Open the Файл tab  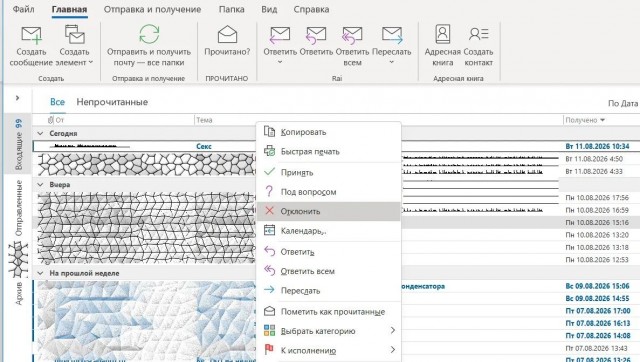point(23,9)
